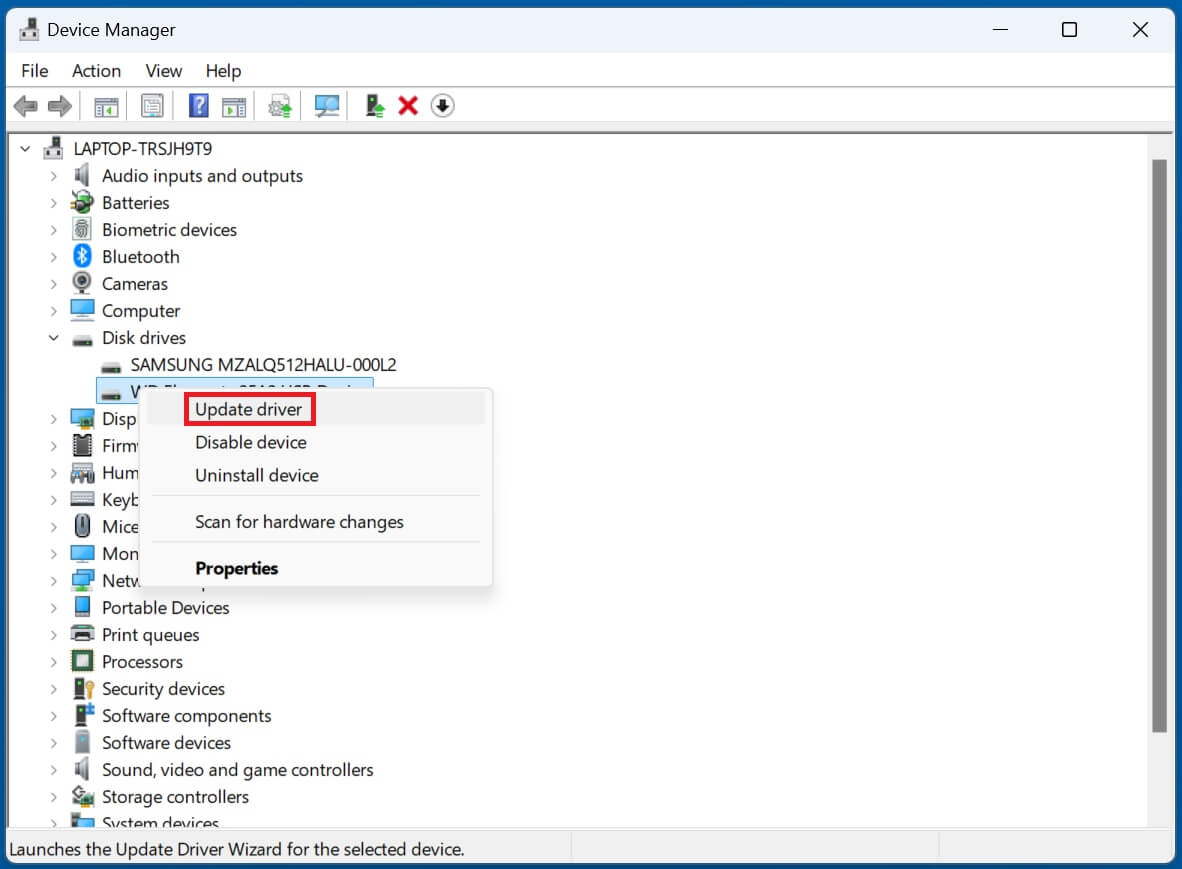Screen dimensions: 1182x869
Task: Click the Scan for hardware changes toolbar icon
Action: 326,105
